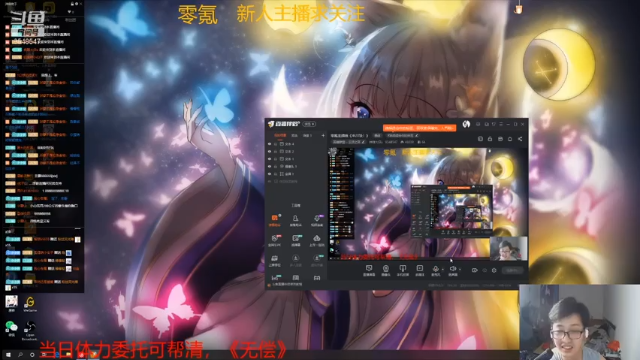This screenshot has width=640, height=360.
Task: Open the share icon at top right of info bar
Action: pos(520,139)
